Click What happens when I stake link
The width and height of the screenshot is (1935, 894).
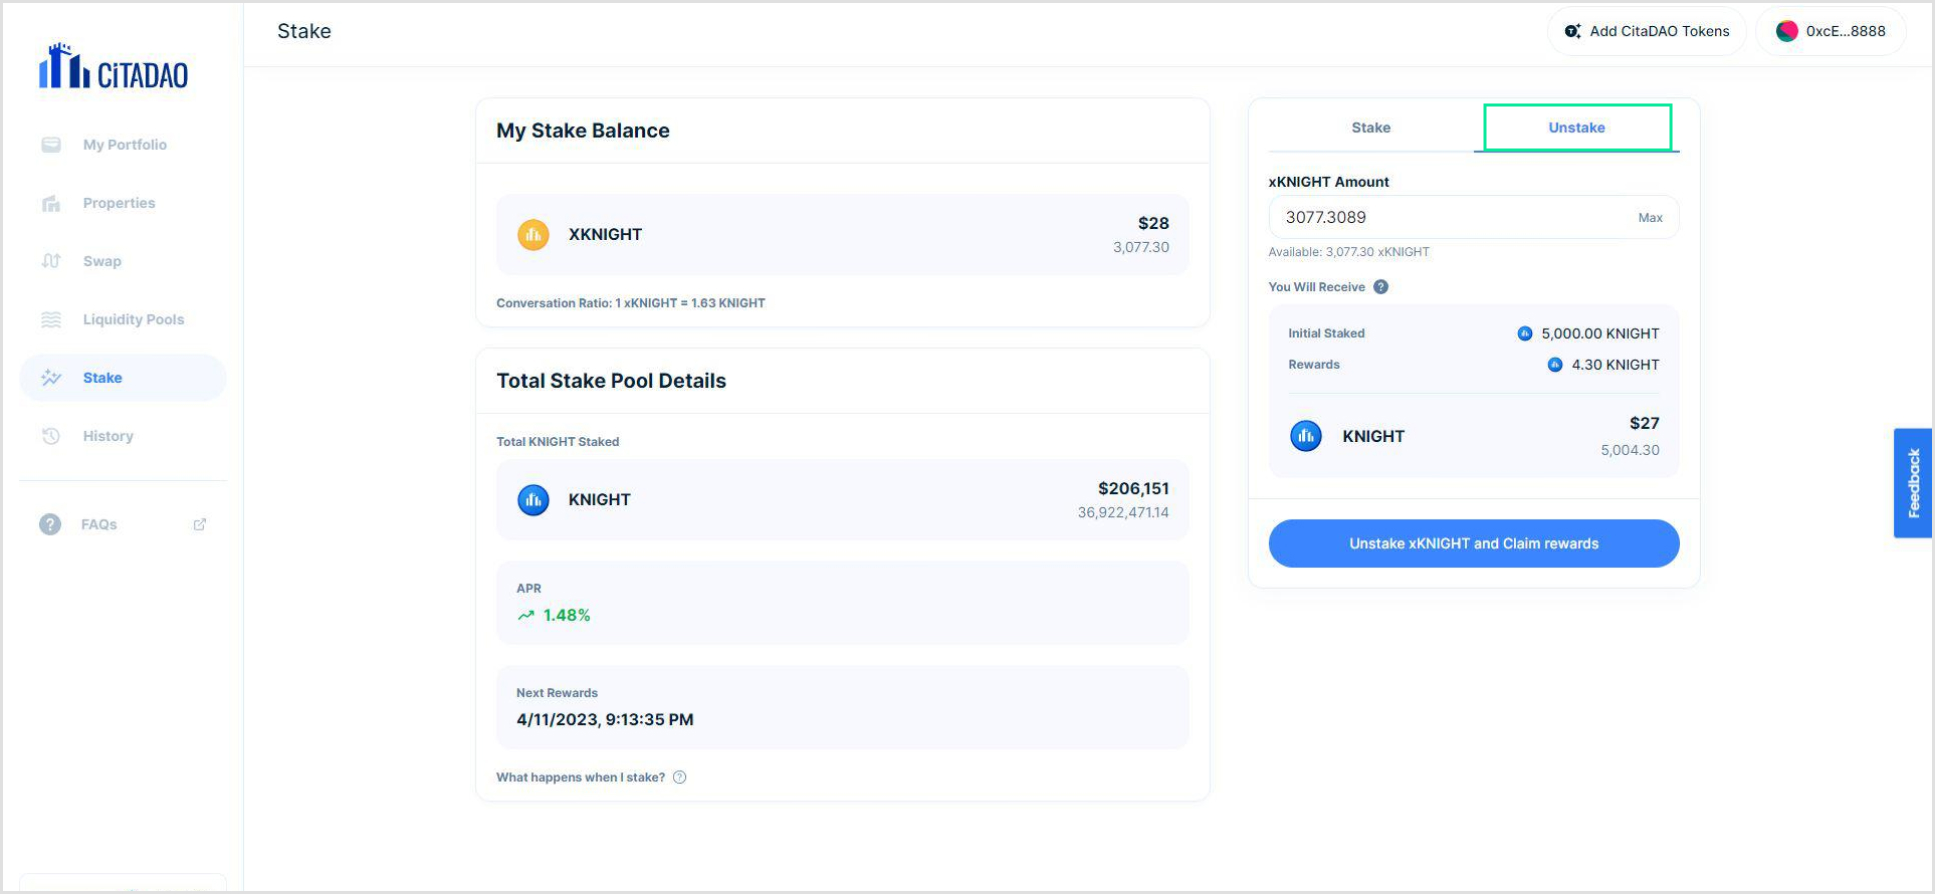(581, 777)
